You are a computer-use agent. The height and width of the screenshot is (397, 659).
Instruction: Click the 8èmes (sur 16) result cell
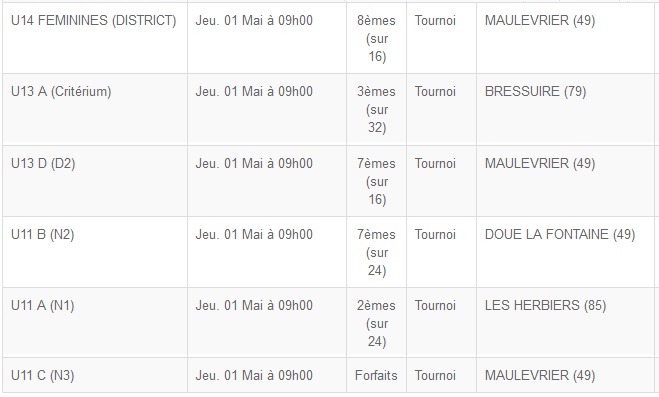377,38
